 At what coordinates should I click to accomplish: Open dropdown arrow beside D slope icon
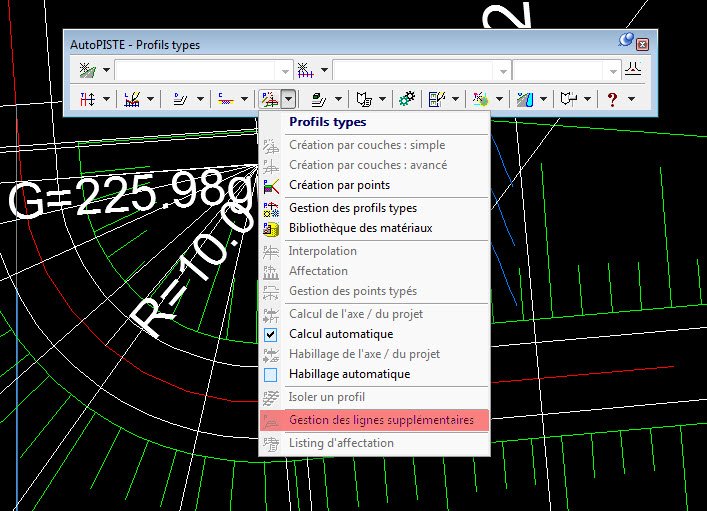(x=200, y=99)
